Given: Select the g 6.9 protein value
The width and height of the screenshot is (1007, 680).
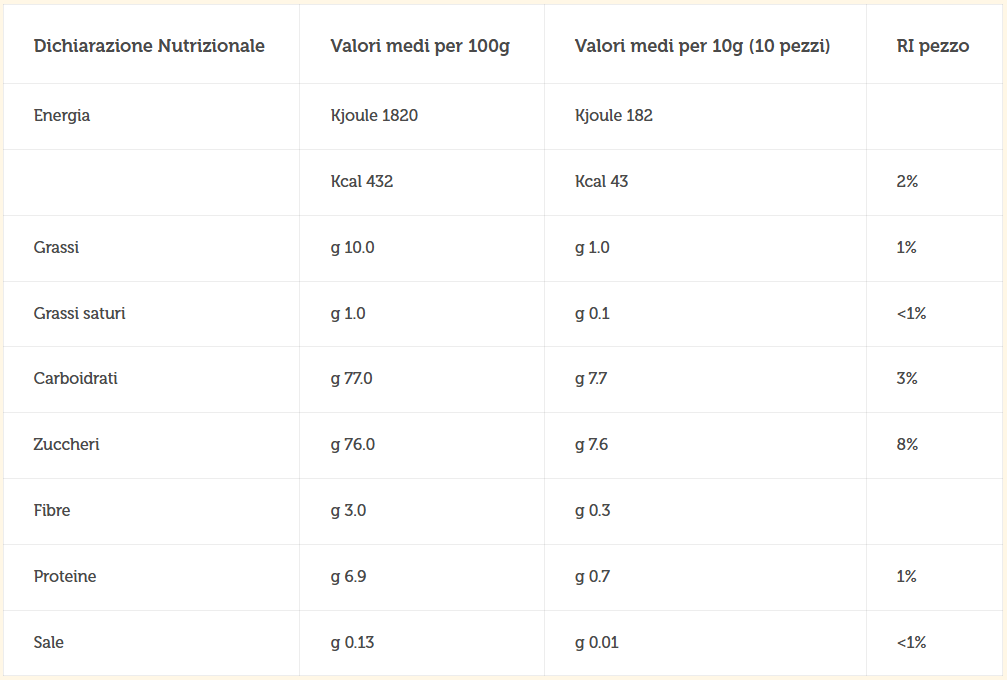Looking at the screenshot, I should pos(348,577).
